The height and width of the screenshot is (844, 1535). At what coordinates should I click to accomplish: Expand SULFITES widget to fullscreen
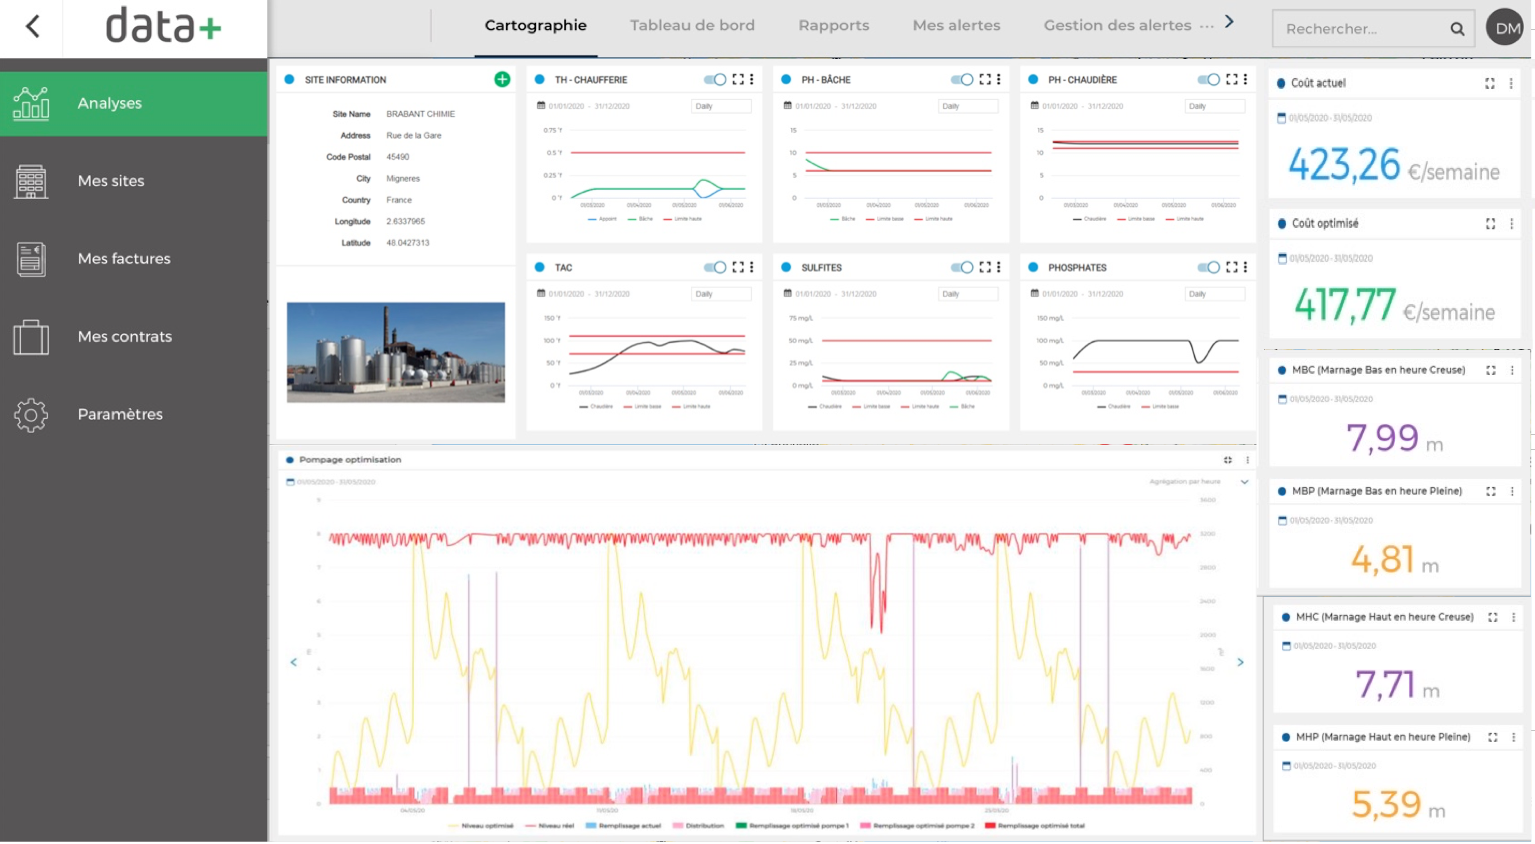click(x=985, y=267)
